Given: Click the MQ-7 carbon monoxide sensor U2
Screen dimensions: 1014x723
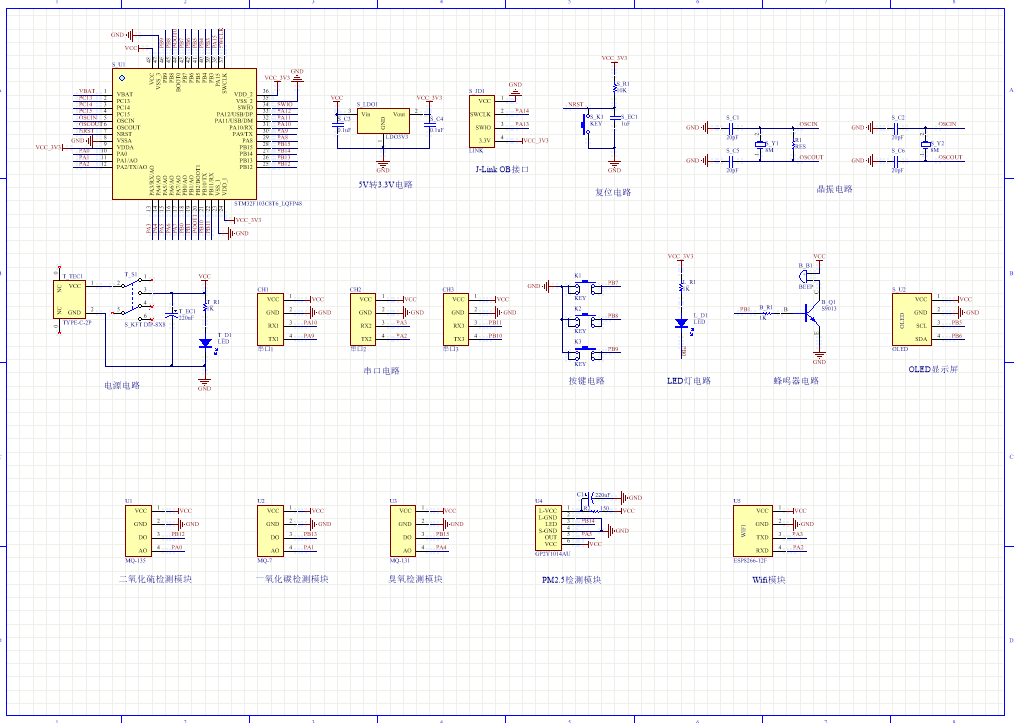Looking at the screenshot, I should tap(271, 530).
